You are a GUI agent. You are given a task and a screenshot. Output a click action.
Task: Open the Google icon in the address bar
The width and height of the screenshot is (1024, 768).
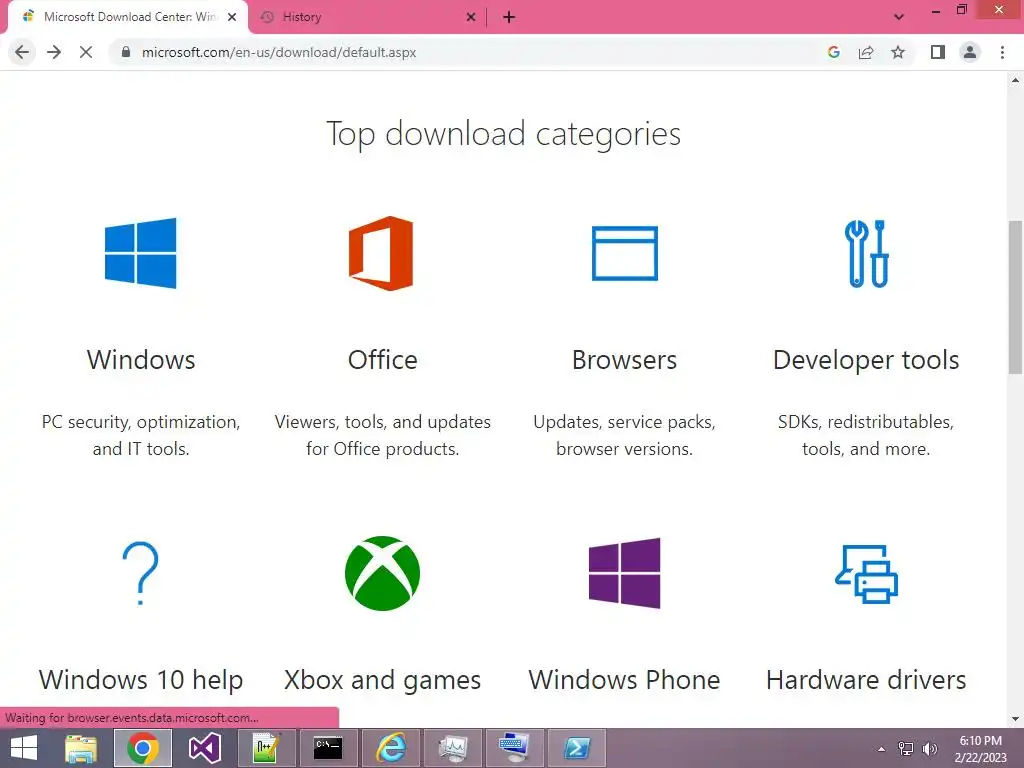click(x=833, y=52)
